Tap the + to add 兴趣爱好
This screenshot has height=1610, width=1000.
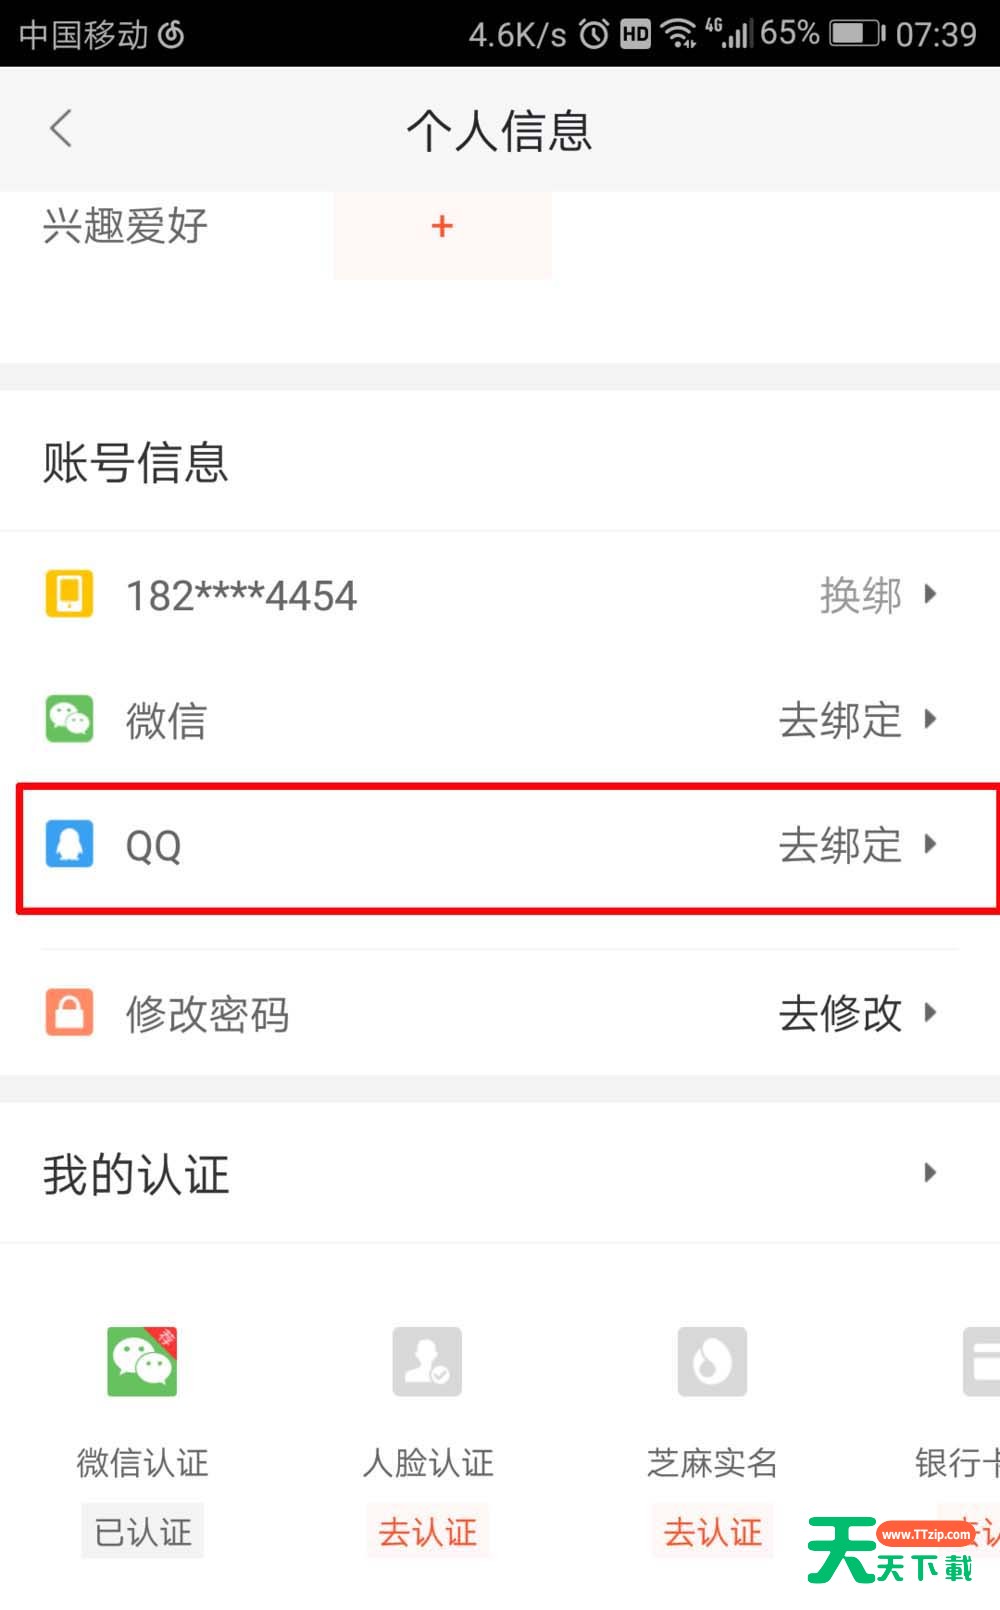point(441,227)
